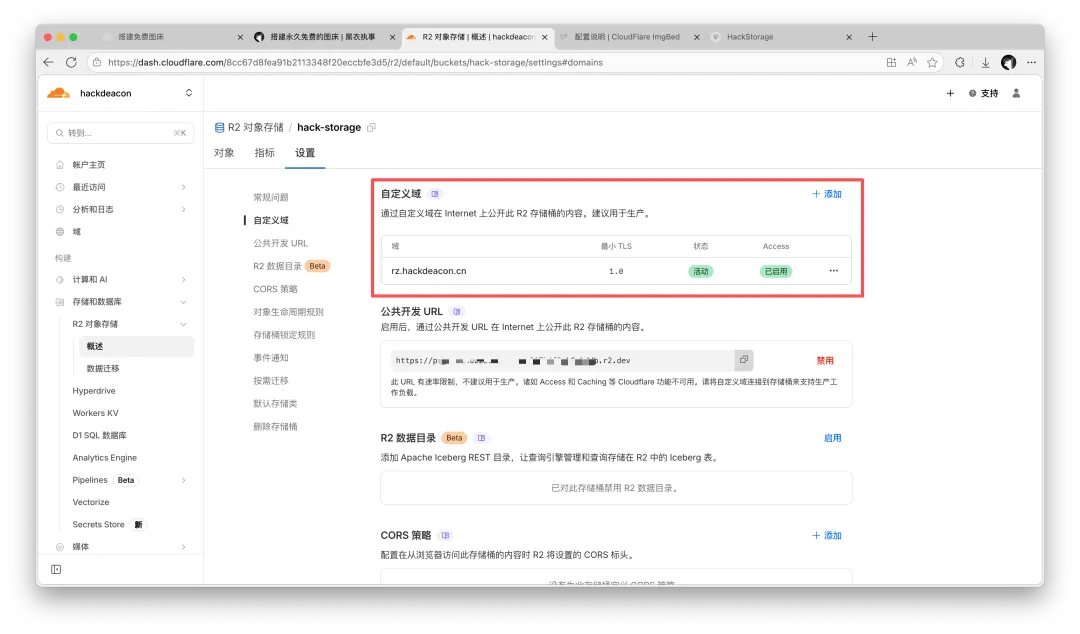The width and height of the screenshot is (1080, 634).
Task: Open browser downloads icon
Action: click(x=986, y=62)
